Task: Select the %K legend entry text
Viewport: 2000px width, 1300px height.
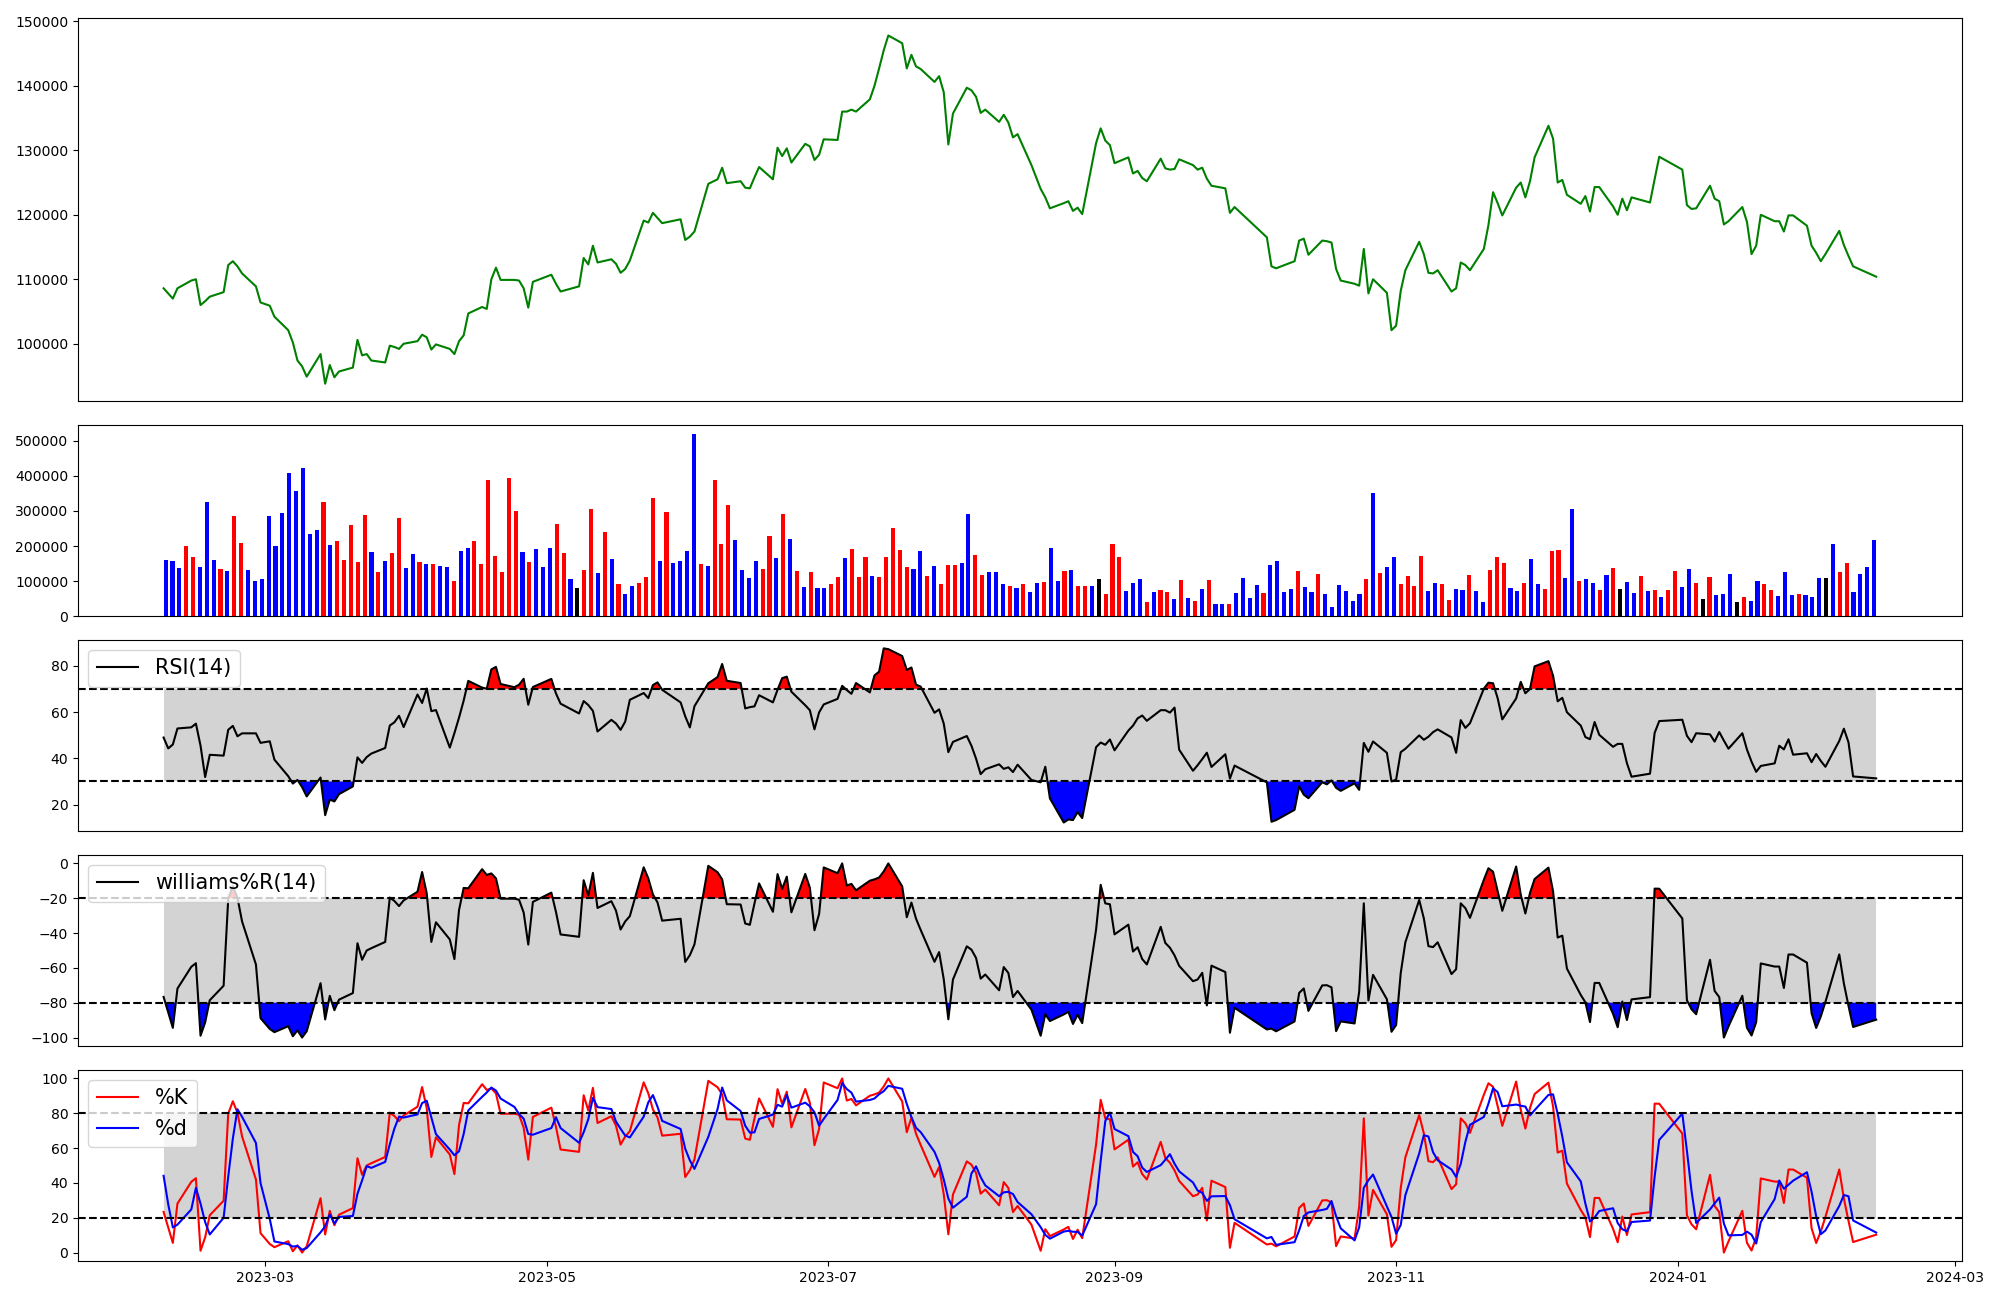Action: click(x=171, y=1097)
